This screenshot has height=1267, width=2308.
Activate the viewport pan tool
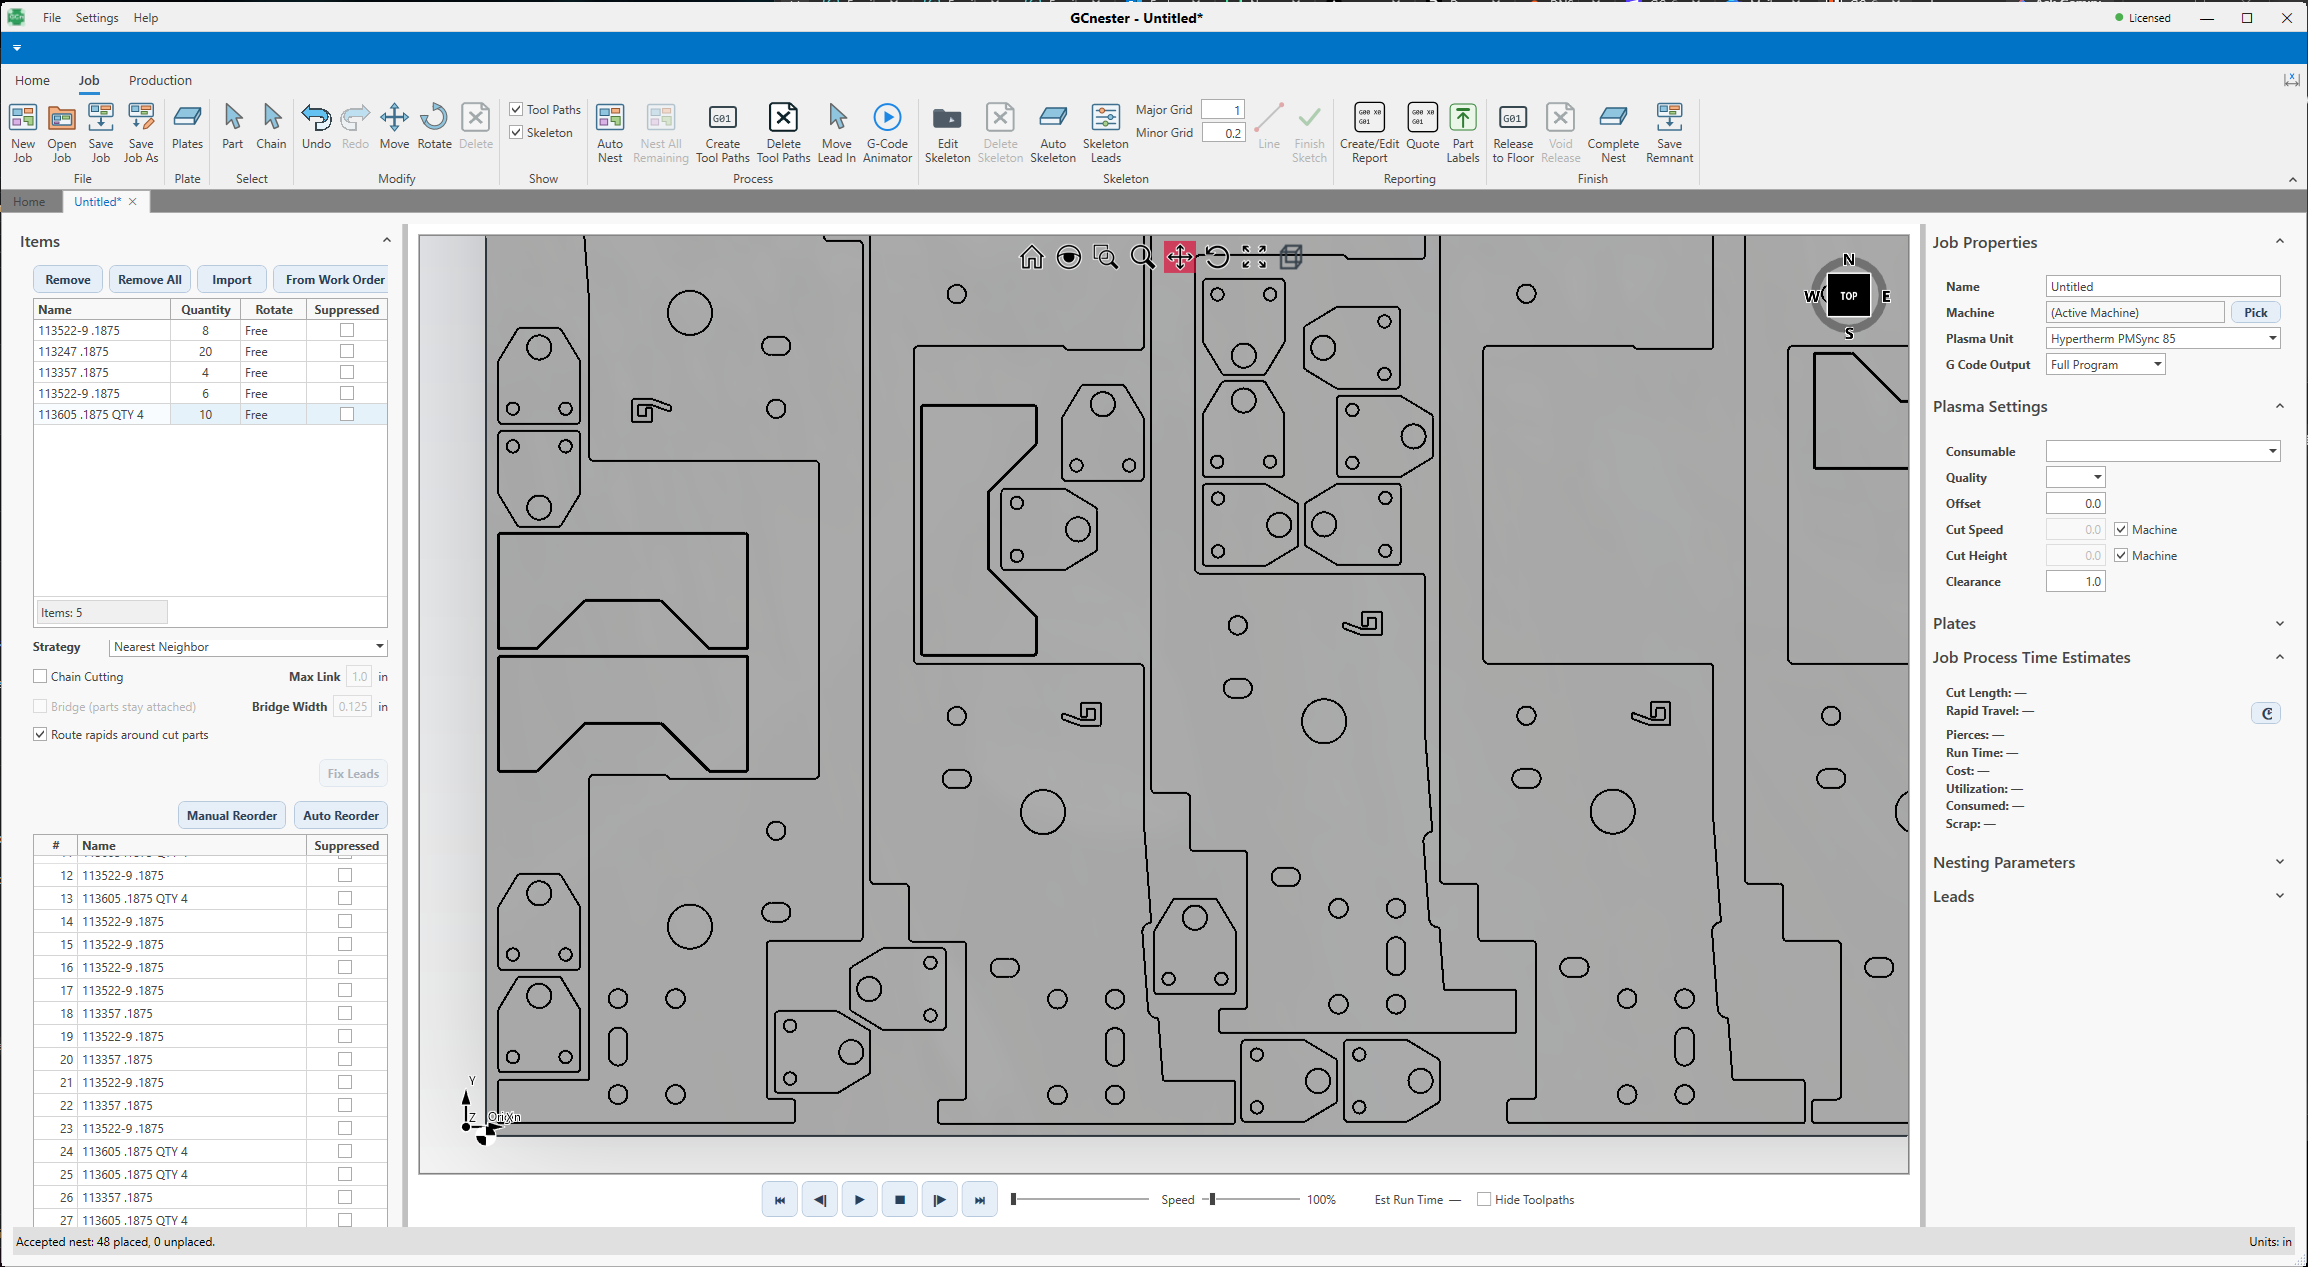(1180, 257)
